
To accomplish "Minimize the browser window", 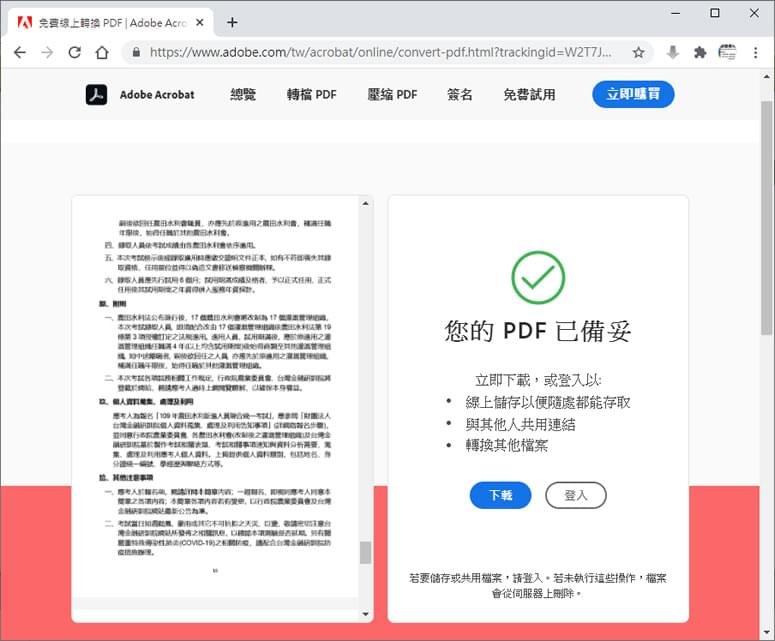I will pyautogui.click(x=676, y=13).
